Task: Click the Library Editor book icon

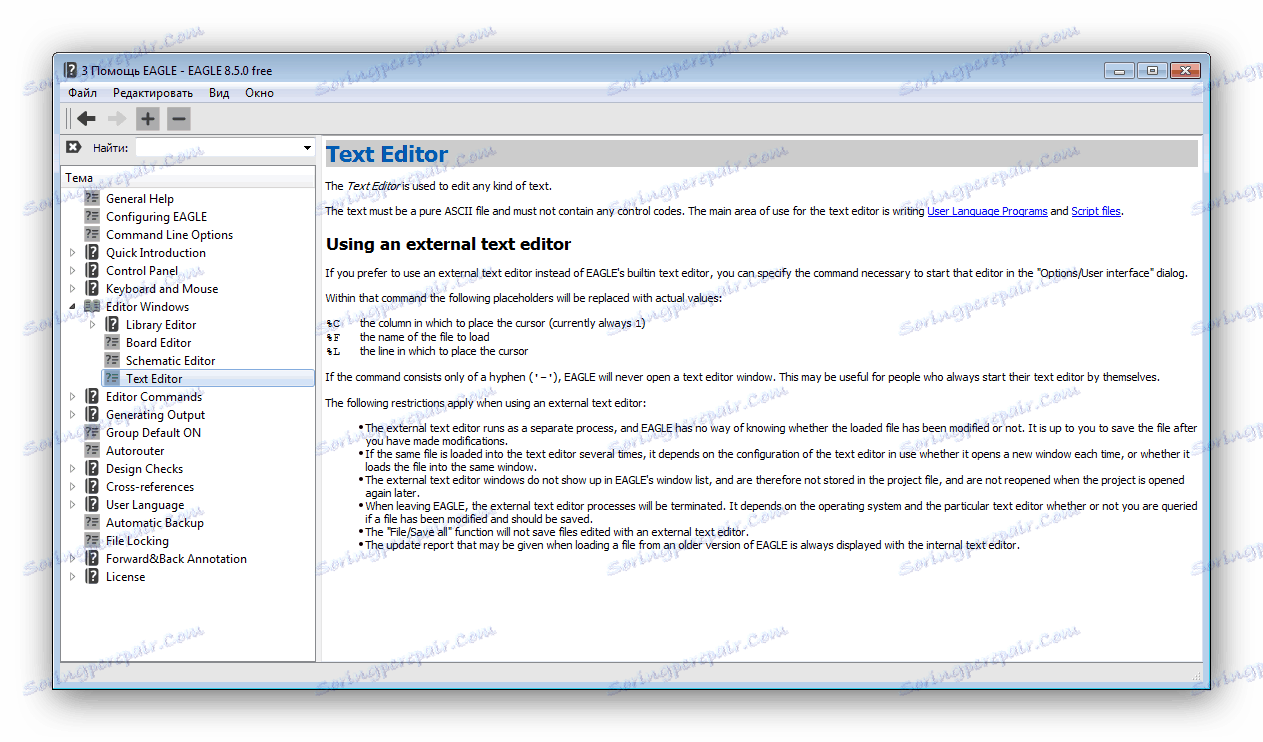Action: click(x=112, y=324)
